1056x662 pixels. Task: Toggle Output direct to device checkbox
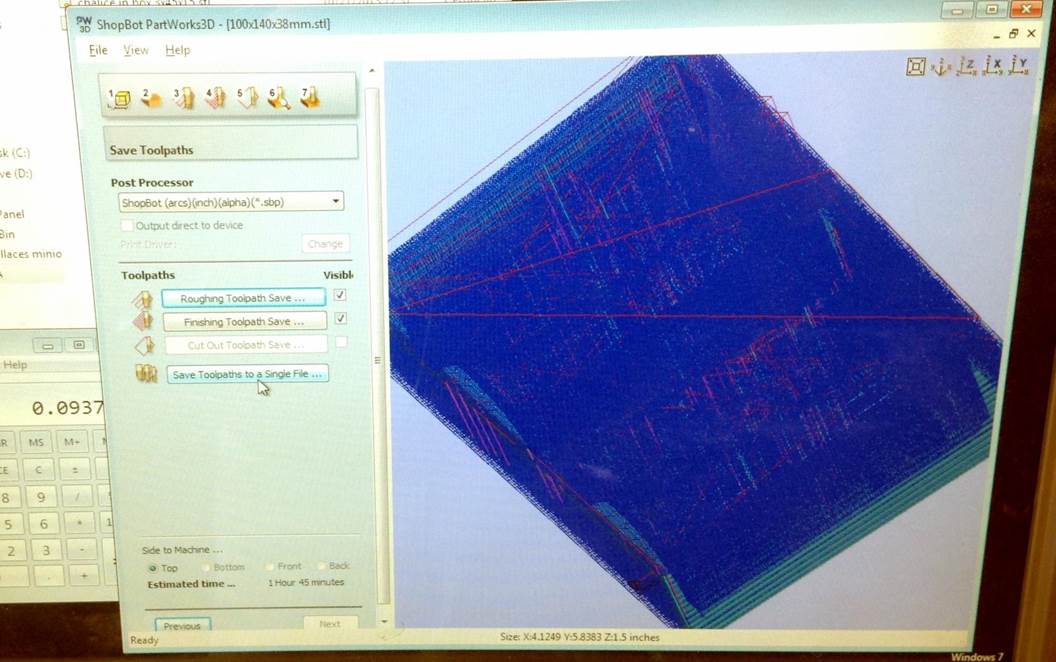click(126, 225)
